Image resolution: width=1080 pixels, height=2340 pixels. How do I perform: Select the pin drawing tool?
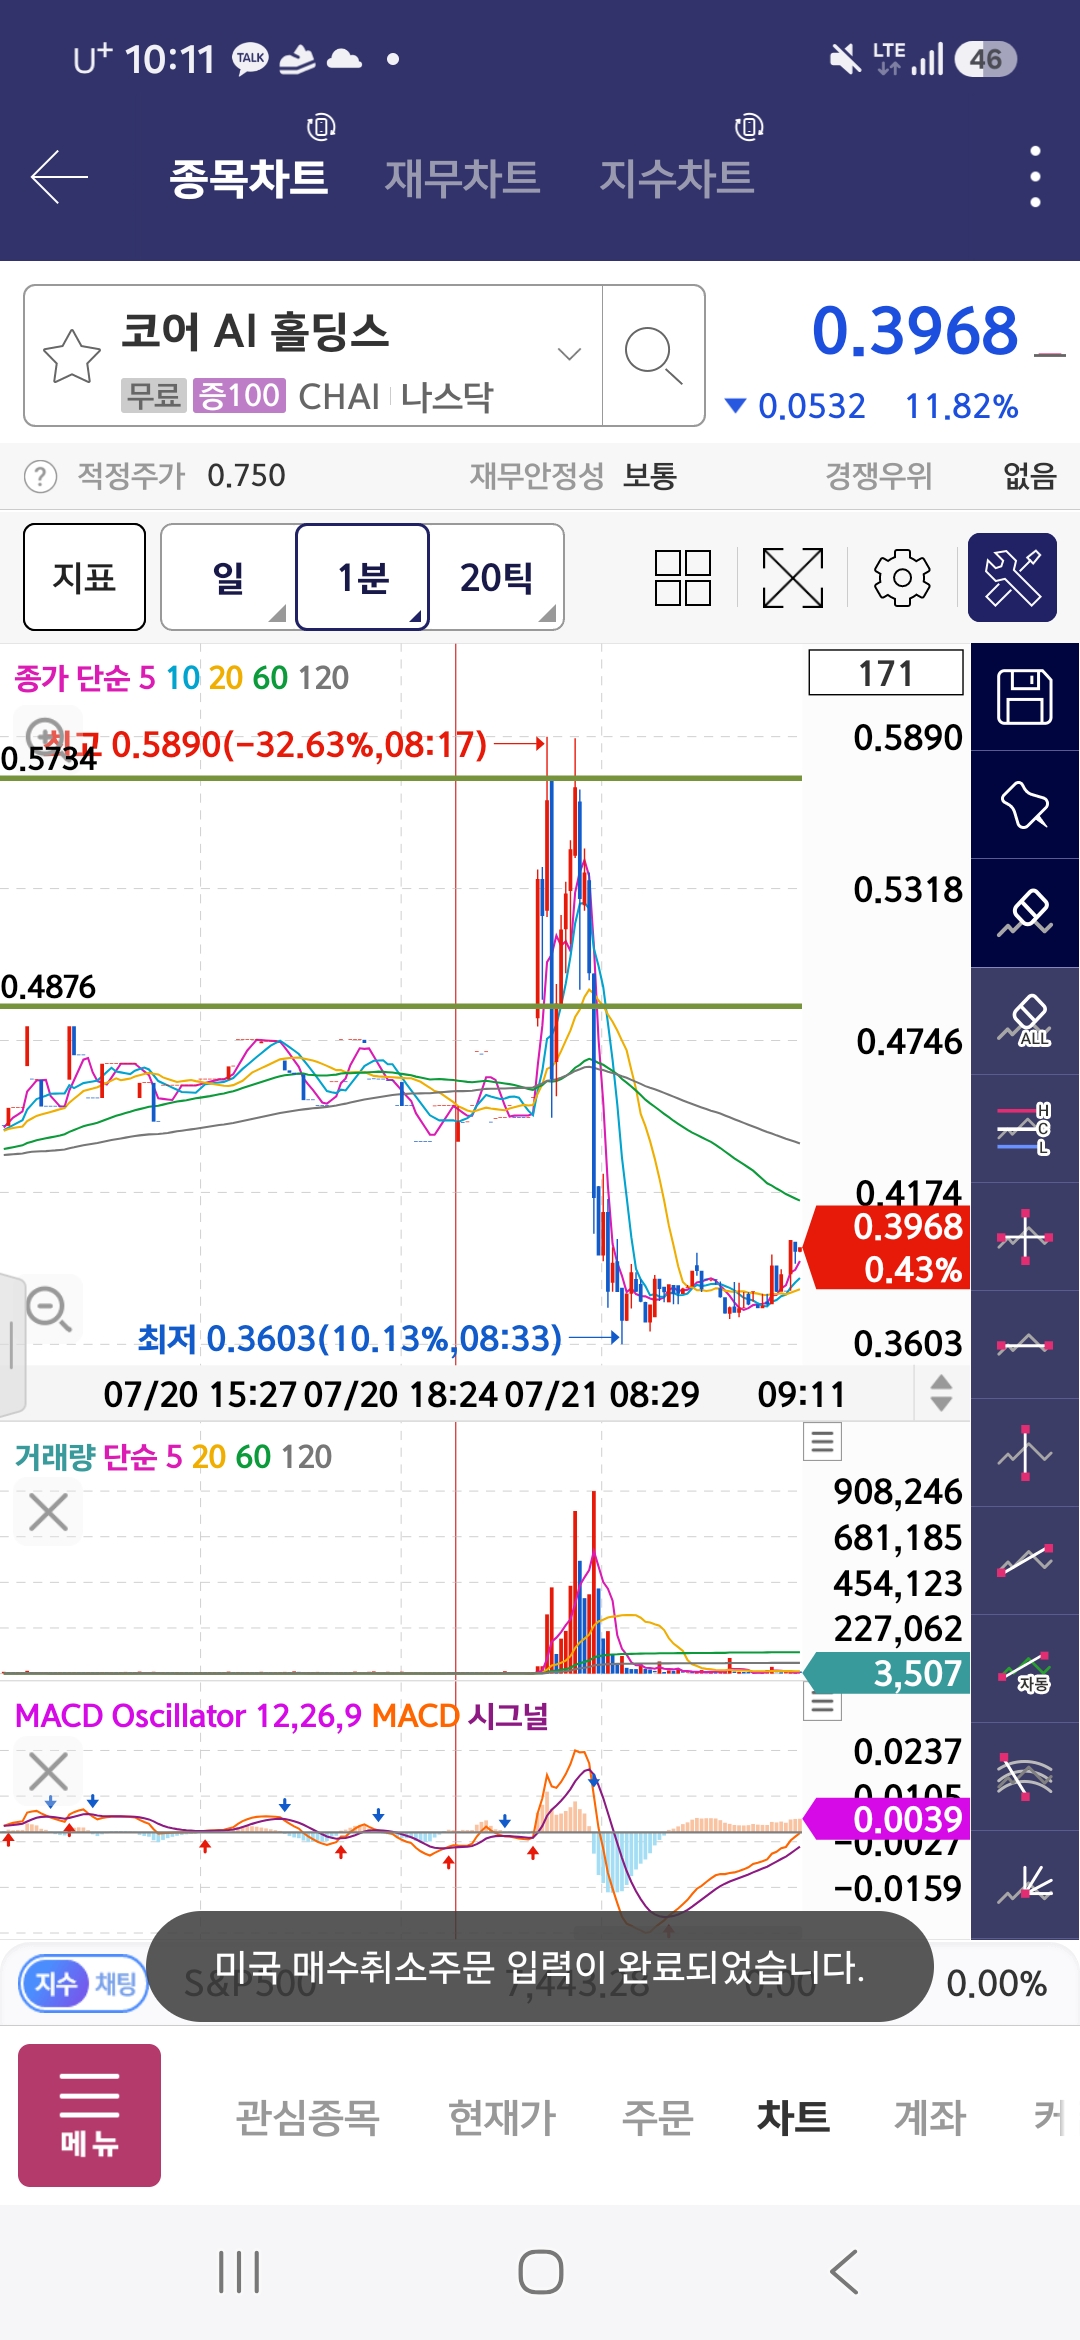pyautogui.click(x=1025, y=805)
